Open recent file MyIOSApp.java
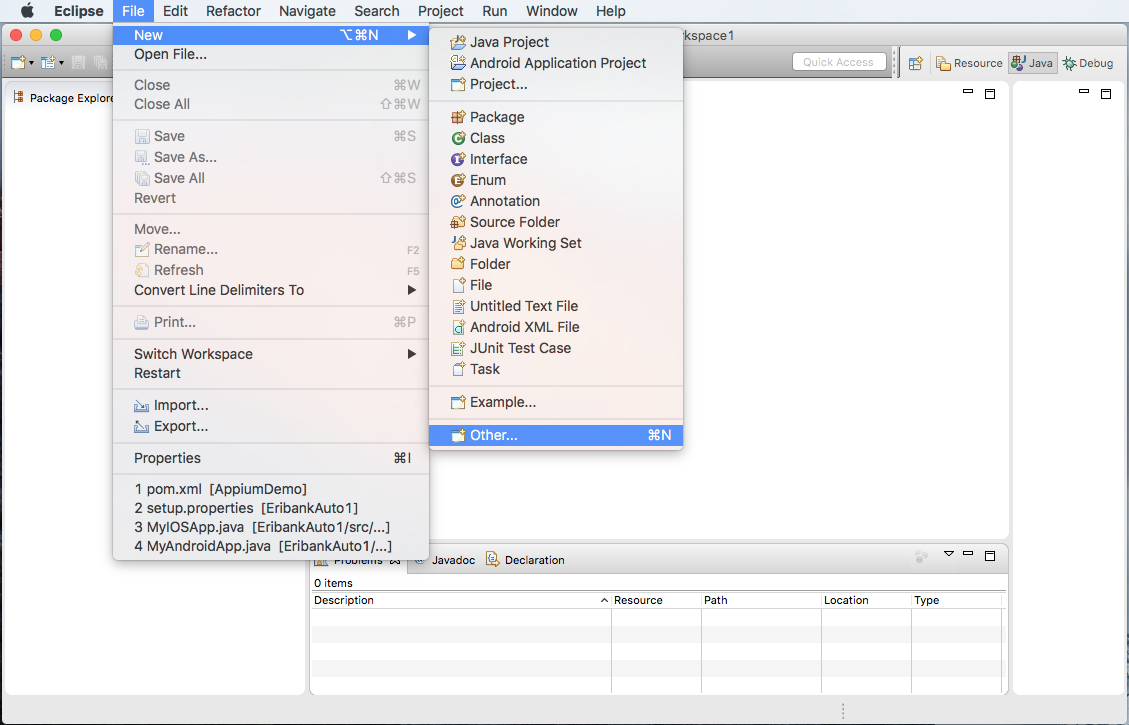The image size is (1129, 725). click(271, 528)
